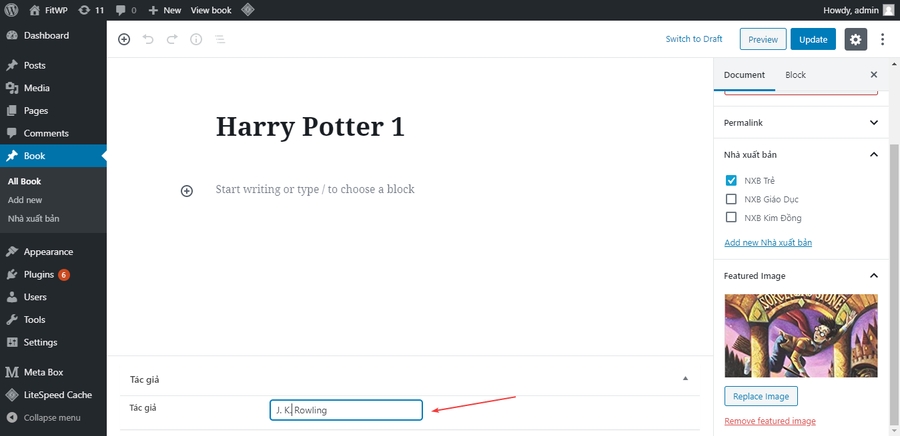Switch to the Block tab
The width and height of the screenshot is (900, 436).
click(795, 75)
